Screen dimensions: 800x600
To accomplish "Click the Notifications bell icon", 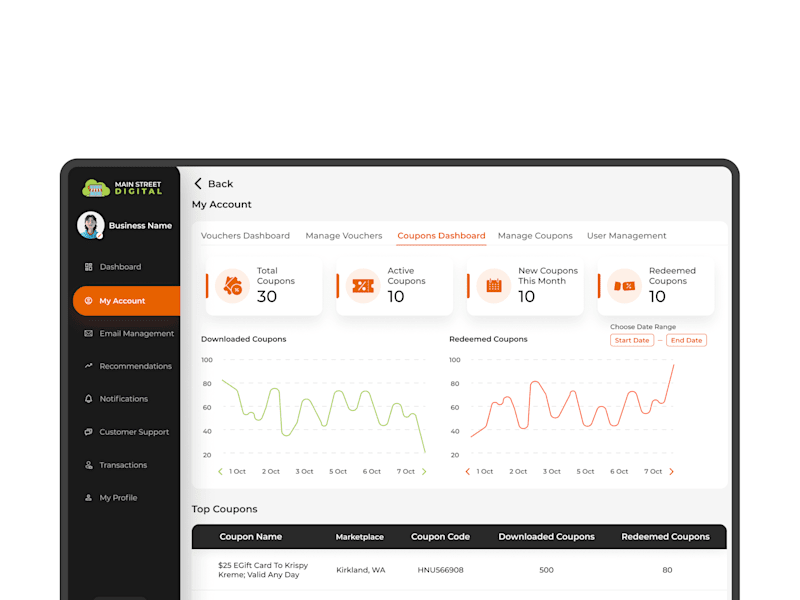I will point(88,398).
